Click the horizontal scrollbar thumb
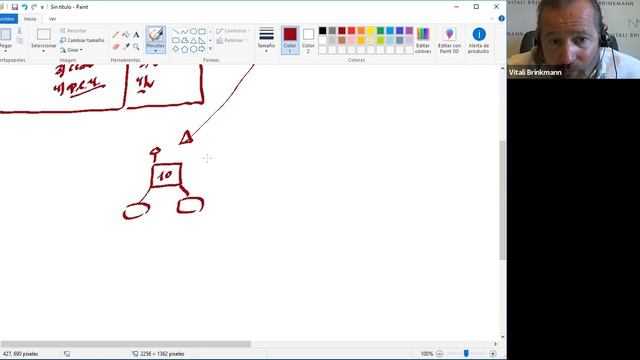Viewport: 640px width, 360px height. pos(125,344)
